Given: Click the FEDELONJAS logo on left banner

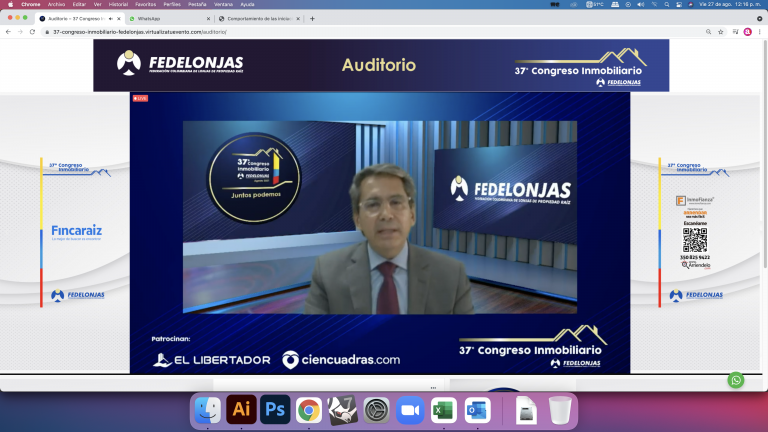Looking at the screenshot, I should (x=78, y=295).
